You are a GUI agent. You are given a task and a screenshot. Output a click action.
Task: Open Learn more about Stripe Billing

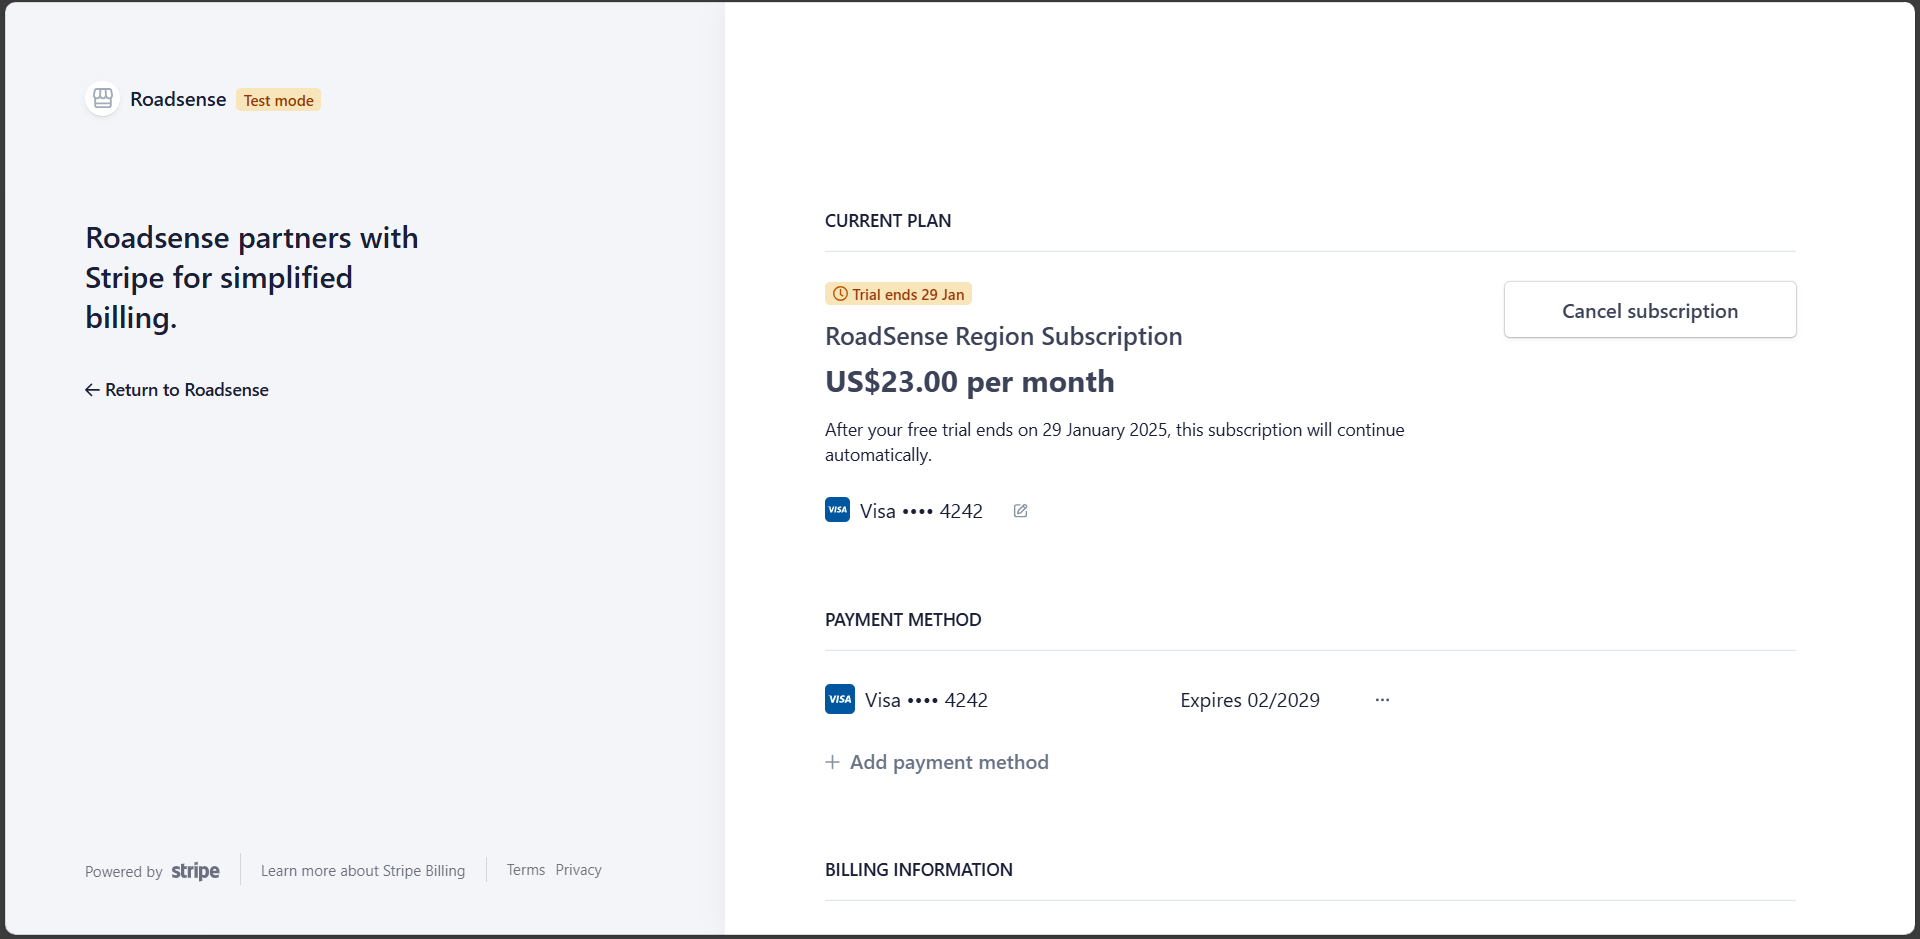pos(363,871)
